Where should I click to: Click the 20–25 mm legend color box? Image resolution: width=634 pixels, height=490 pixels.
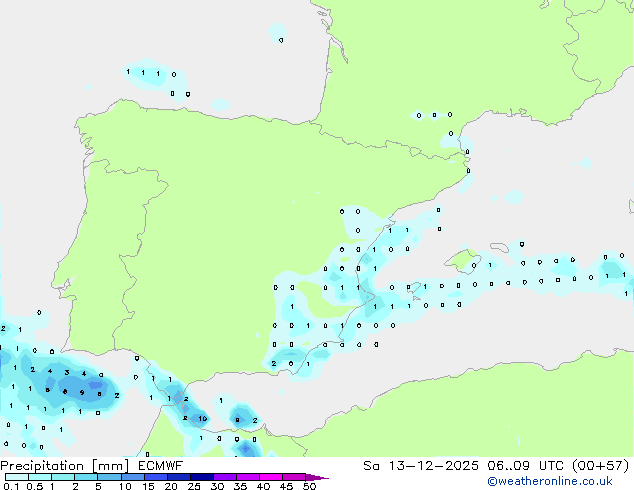(178, 477)
